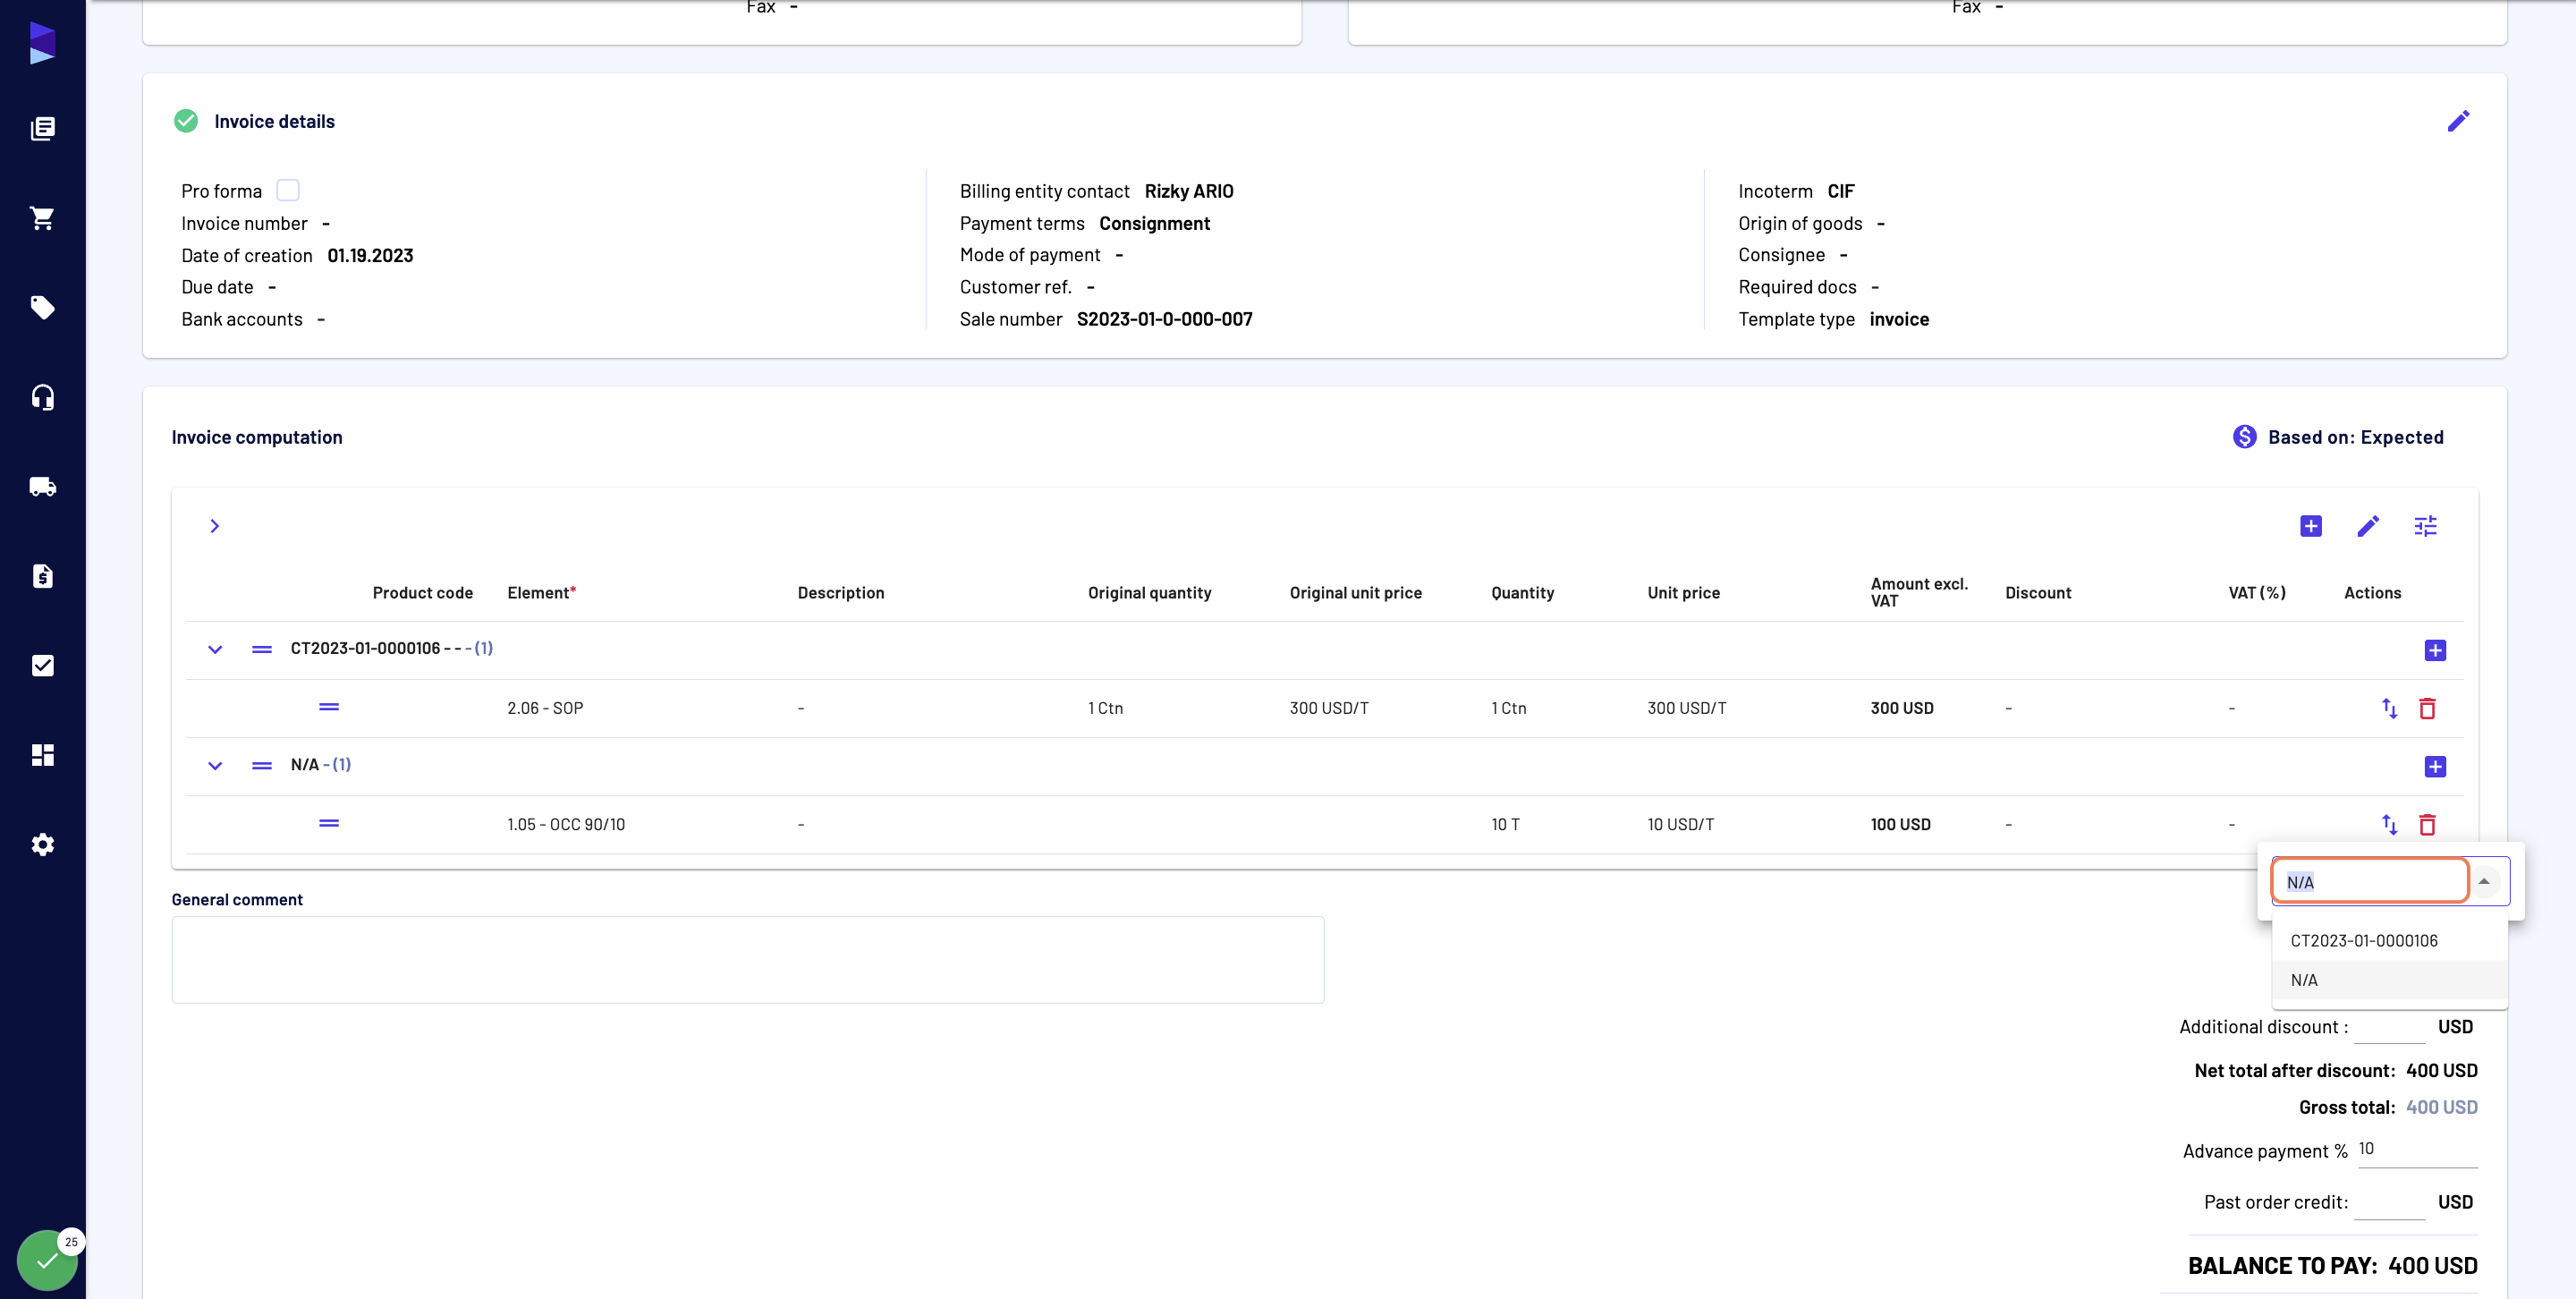Click the Invoice details green check status
Viewport: 2576px width, 1299px height.
click(x=186, y=121)
